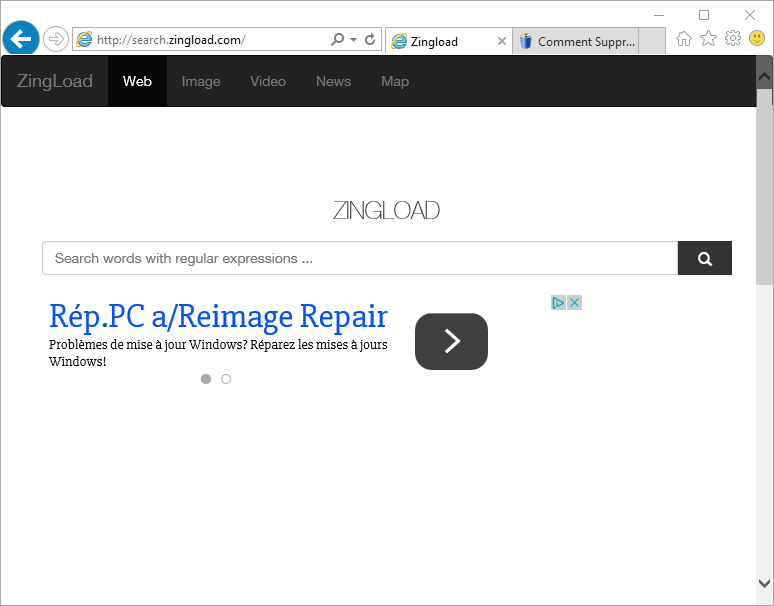Click the ZingLoad brand link
The height and width of the screenshot is (606, 774).
[x=55, y=81]
